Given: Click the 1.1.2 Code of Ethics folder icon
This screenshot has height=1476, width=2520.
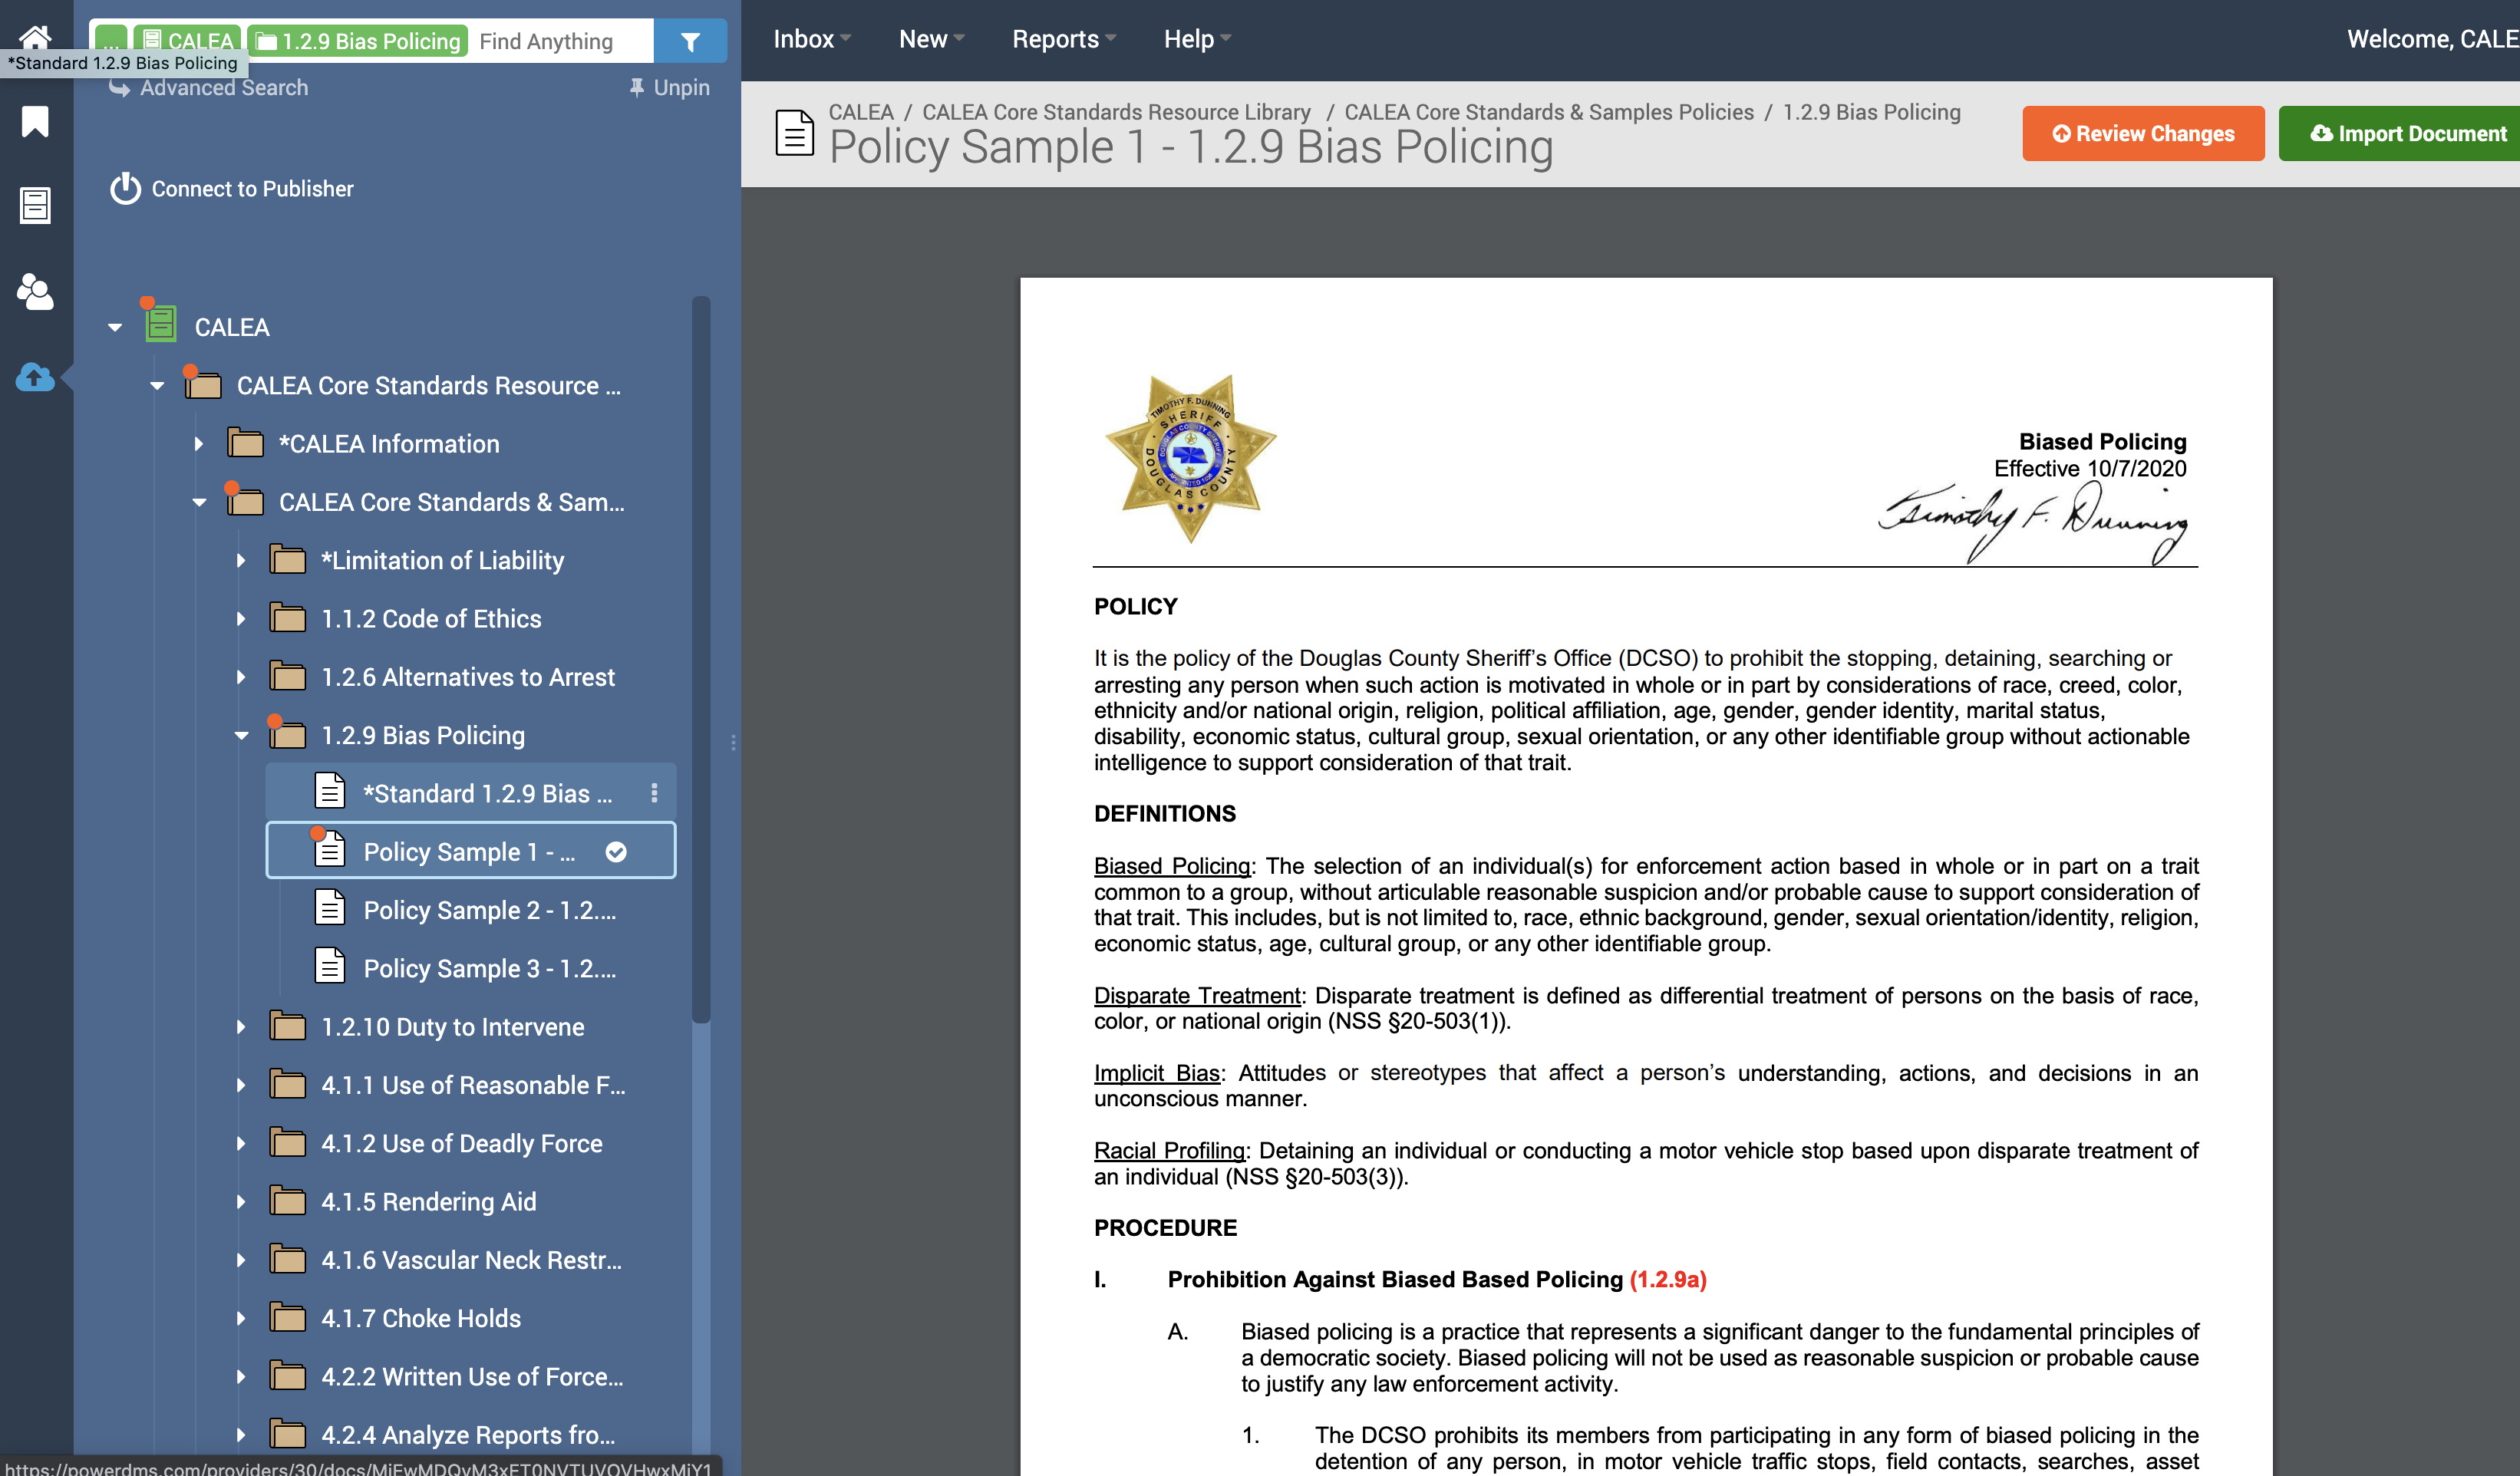Looking at the screenshot, I should pyautogui.click(x=288, y=617).
